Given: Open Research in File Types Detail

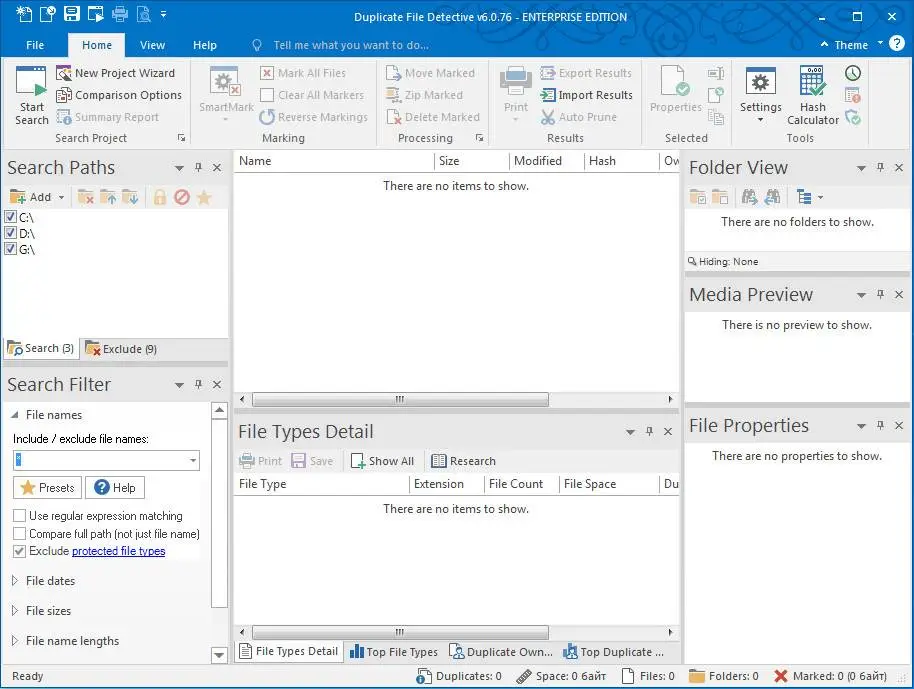Looking at the screenshot, I should click(463, 461).
